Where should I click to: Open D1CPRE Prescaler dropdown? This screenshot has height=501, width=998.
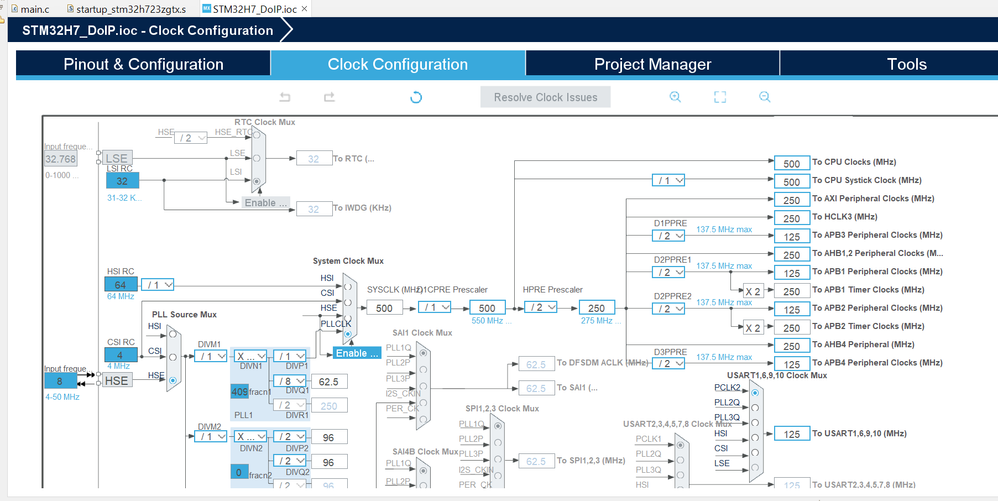(x=435, y=307)
